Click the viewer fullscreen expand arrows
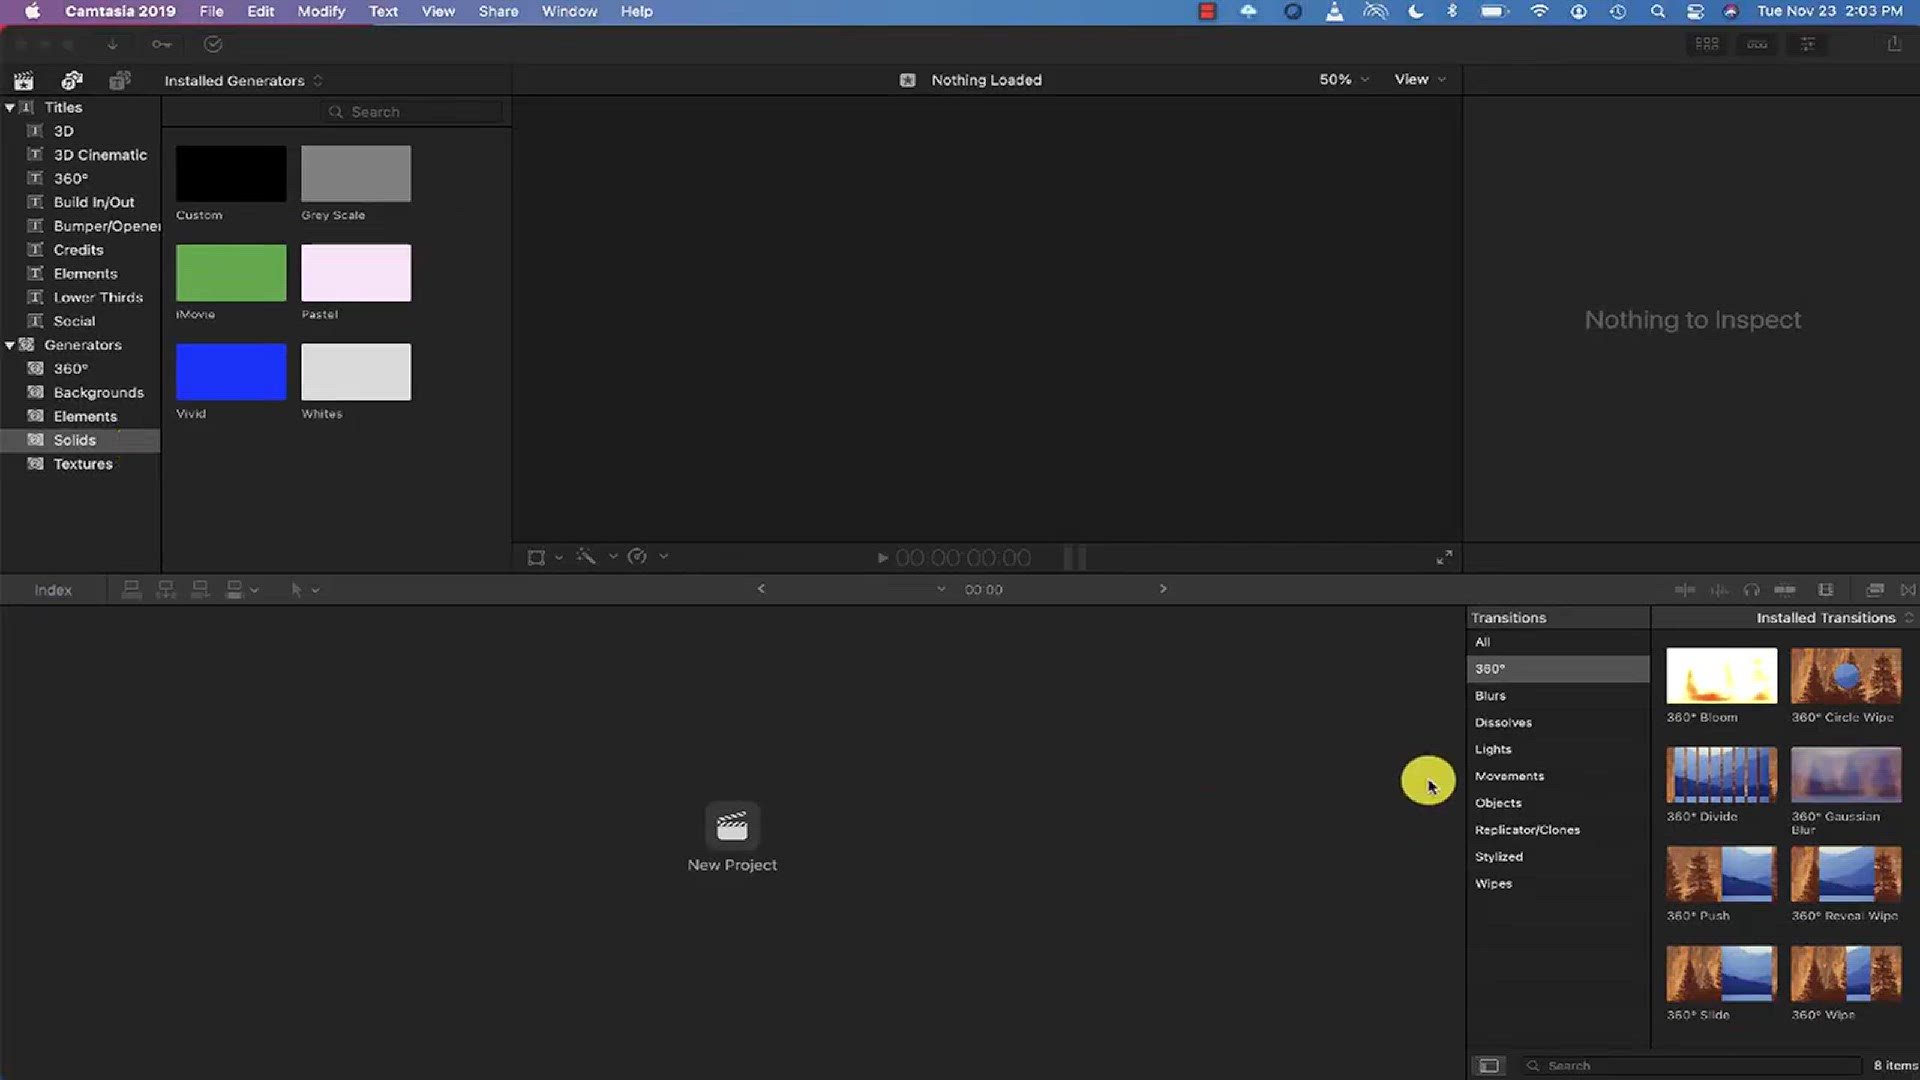Screen dimensions: 1920x1080 pyautogui.click(x=1444, y=557)
